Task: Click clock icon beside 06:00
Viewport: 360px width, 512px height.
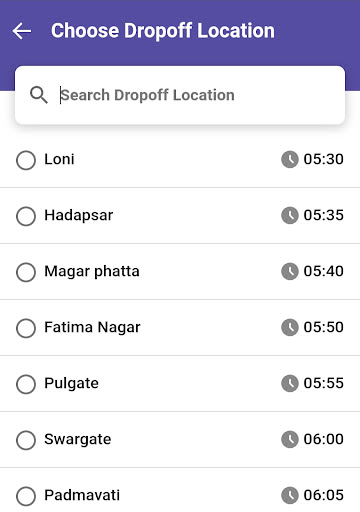Action: (x=290, y=439)
